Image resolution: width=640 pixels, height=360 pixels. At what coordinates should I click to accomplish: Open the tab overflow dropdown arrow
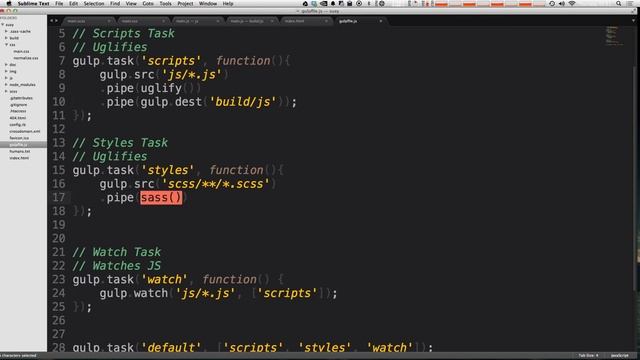[633, 21]
